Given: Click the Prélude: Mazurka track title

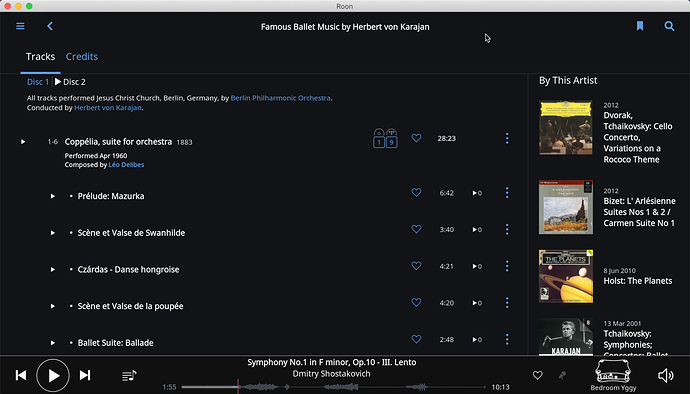Looking at the screenshot, I should (x=111, y=196).
